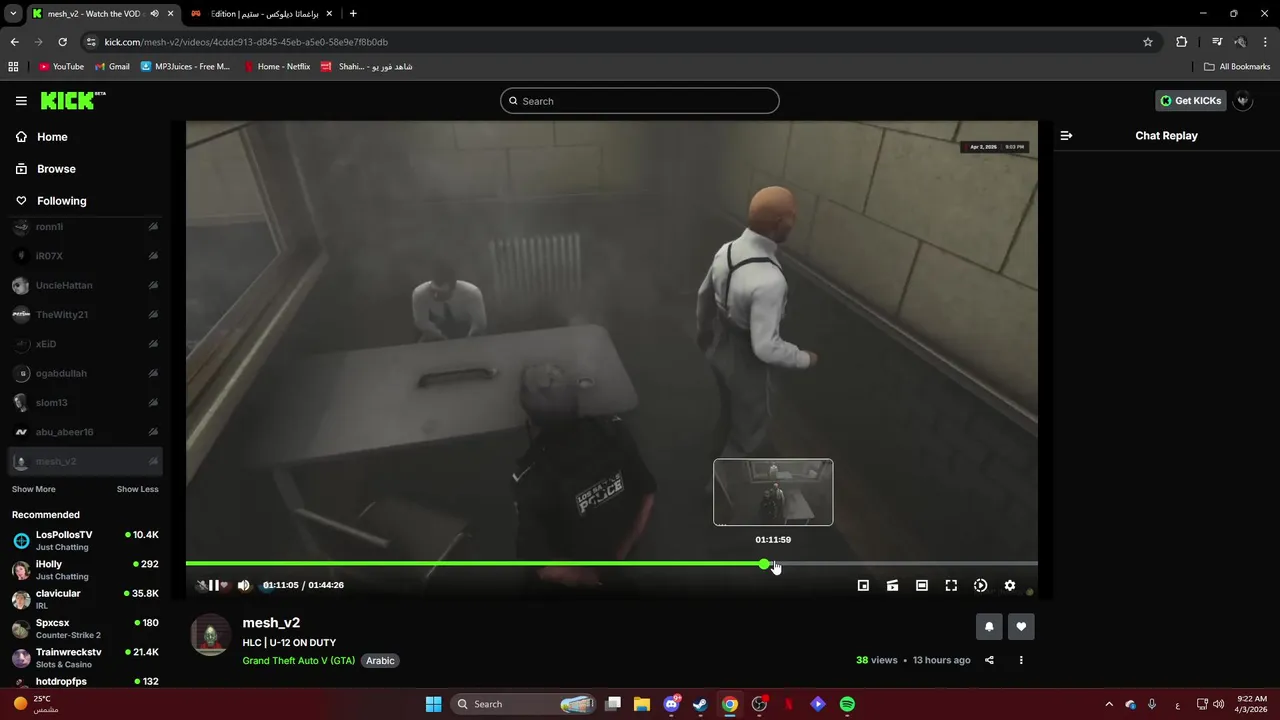1280x720 pixels.
Task: Open followed channel abu_abeer16
Action: coord(85,432)
